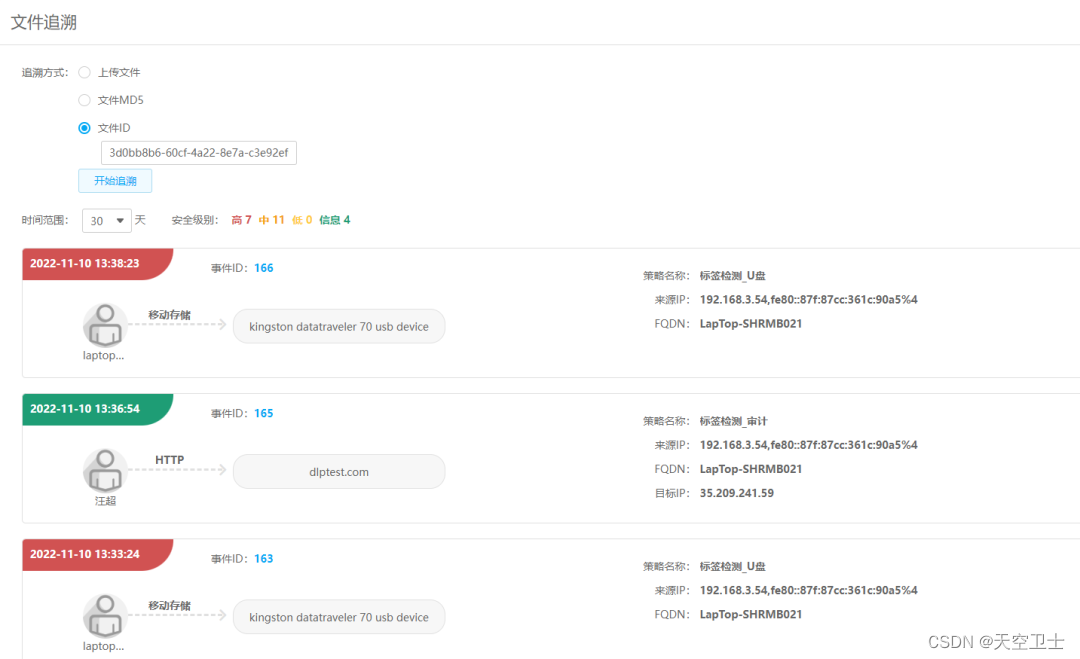Filter by medium severity 中 11
This screenshot has height=659, width=1080.
pos(271,220)
